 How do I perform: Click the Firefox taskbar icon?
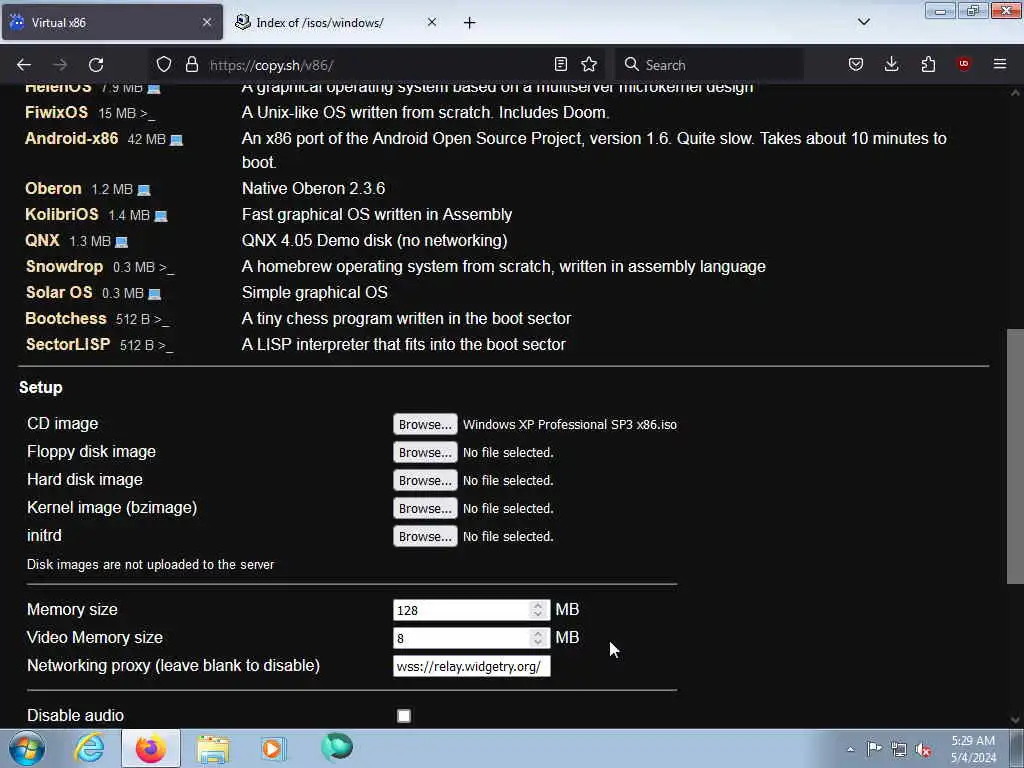(x=150, y=748)
